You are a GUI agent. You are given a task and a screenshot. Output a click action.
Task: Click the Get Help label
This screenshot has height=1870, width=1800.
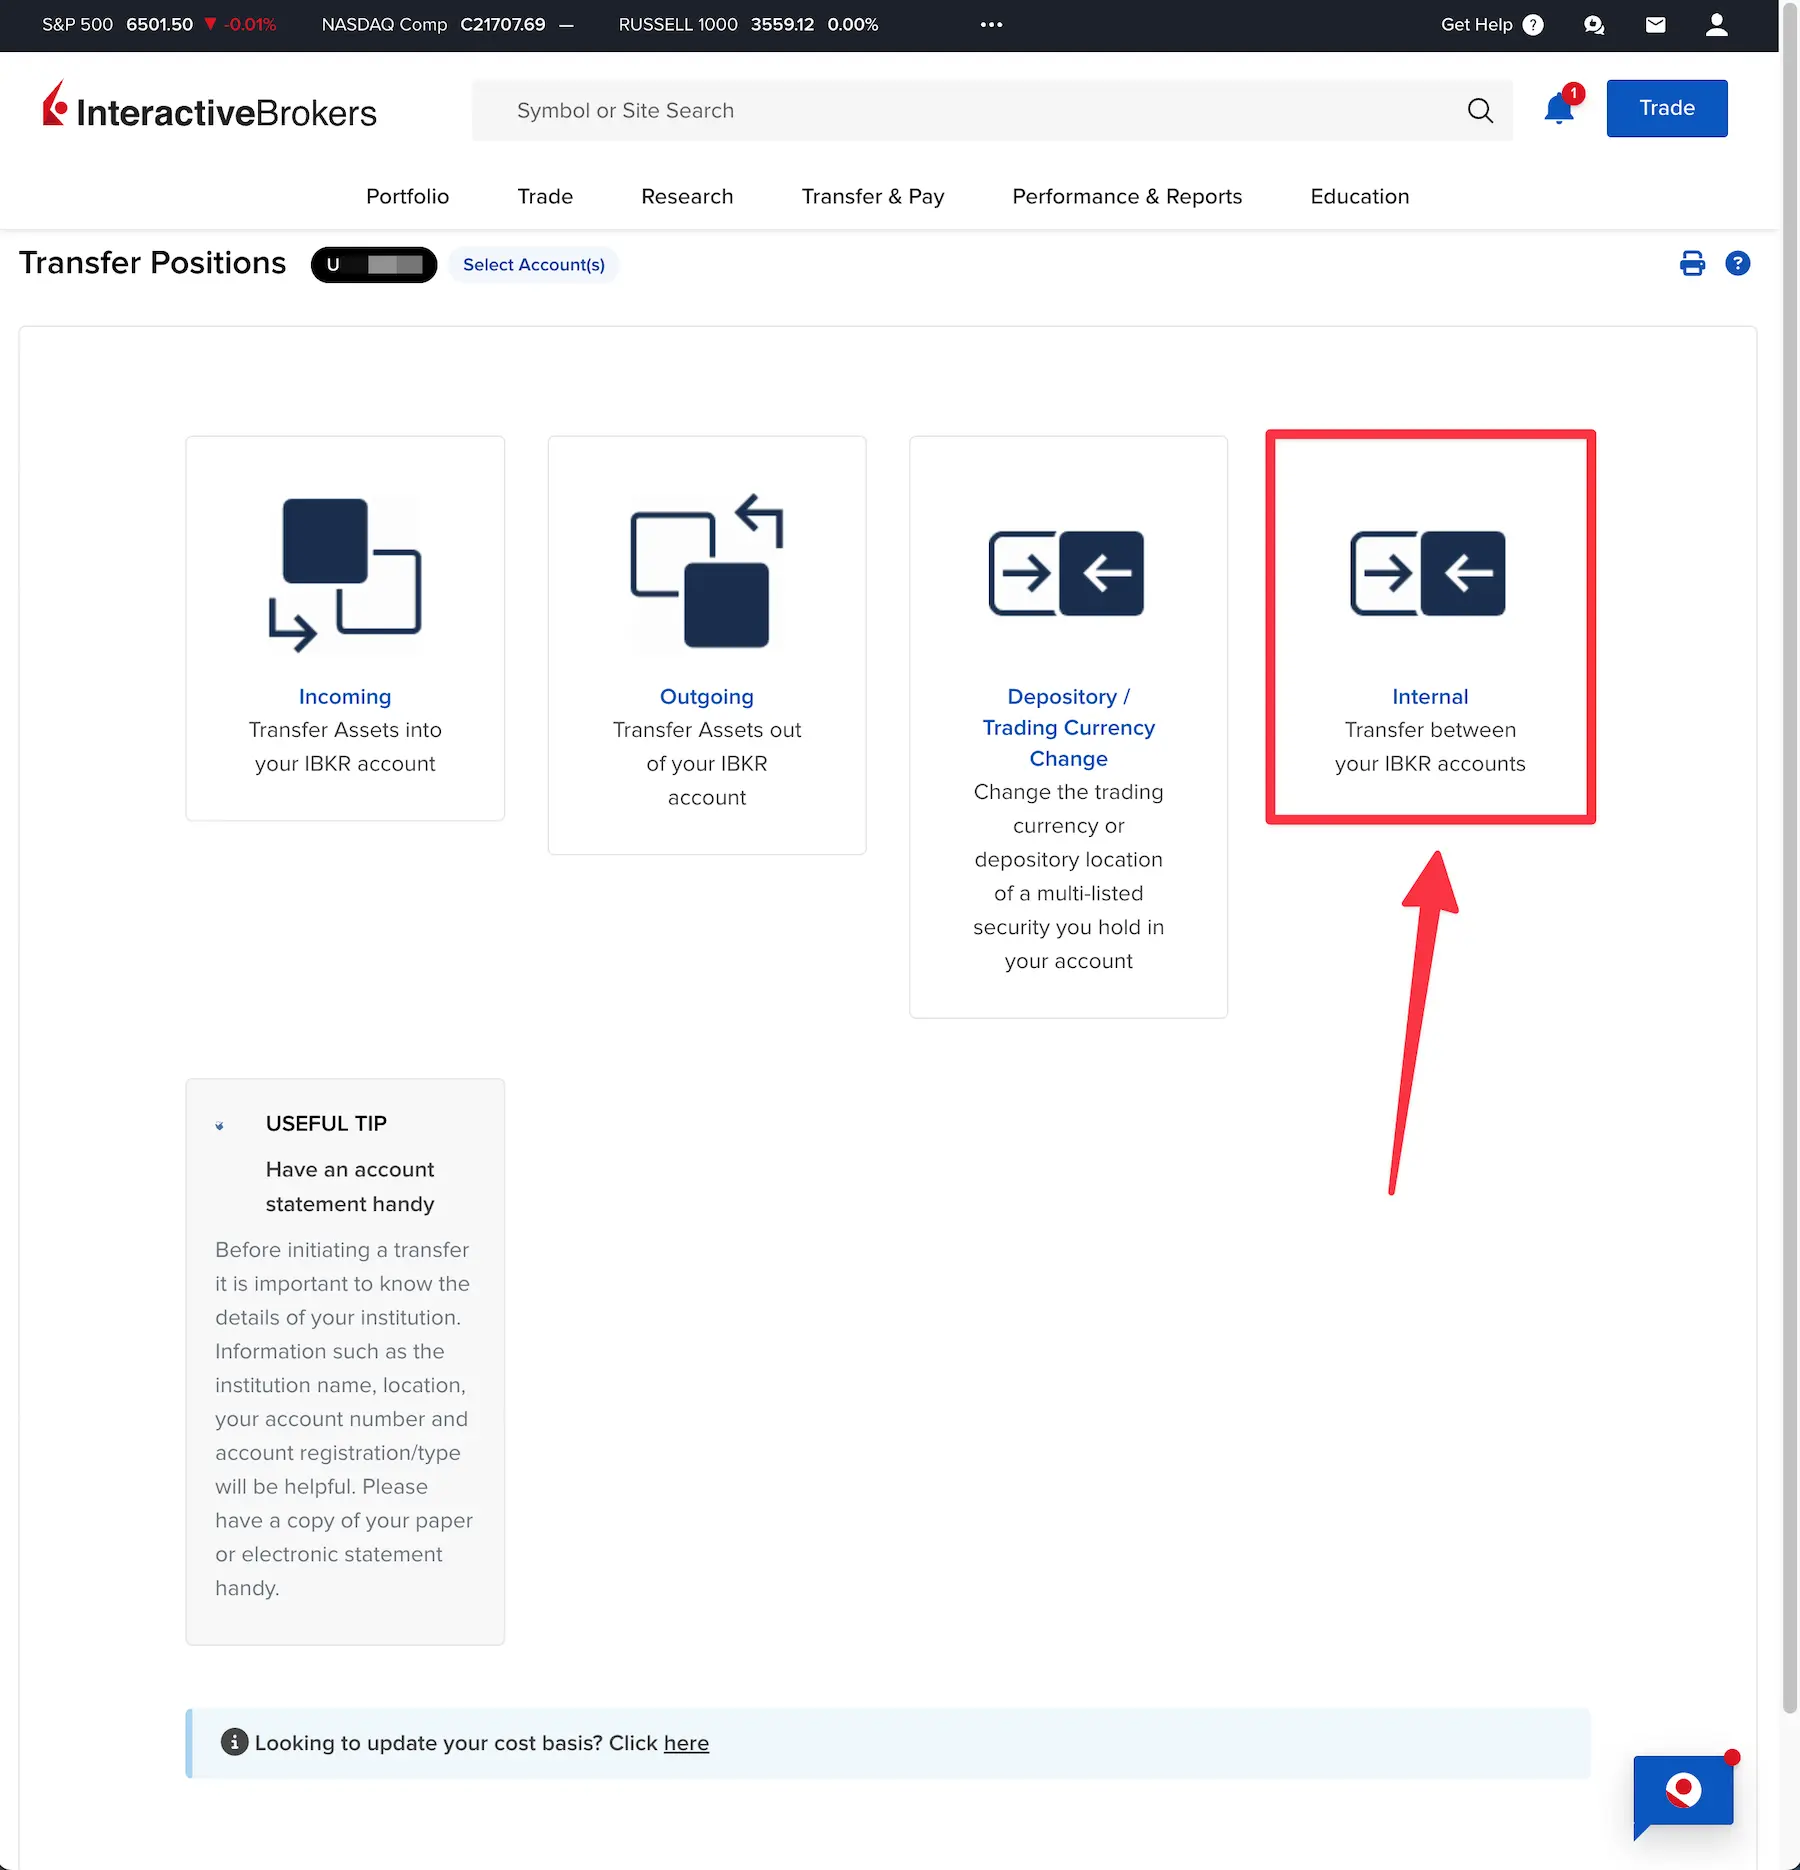1477,25
